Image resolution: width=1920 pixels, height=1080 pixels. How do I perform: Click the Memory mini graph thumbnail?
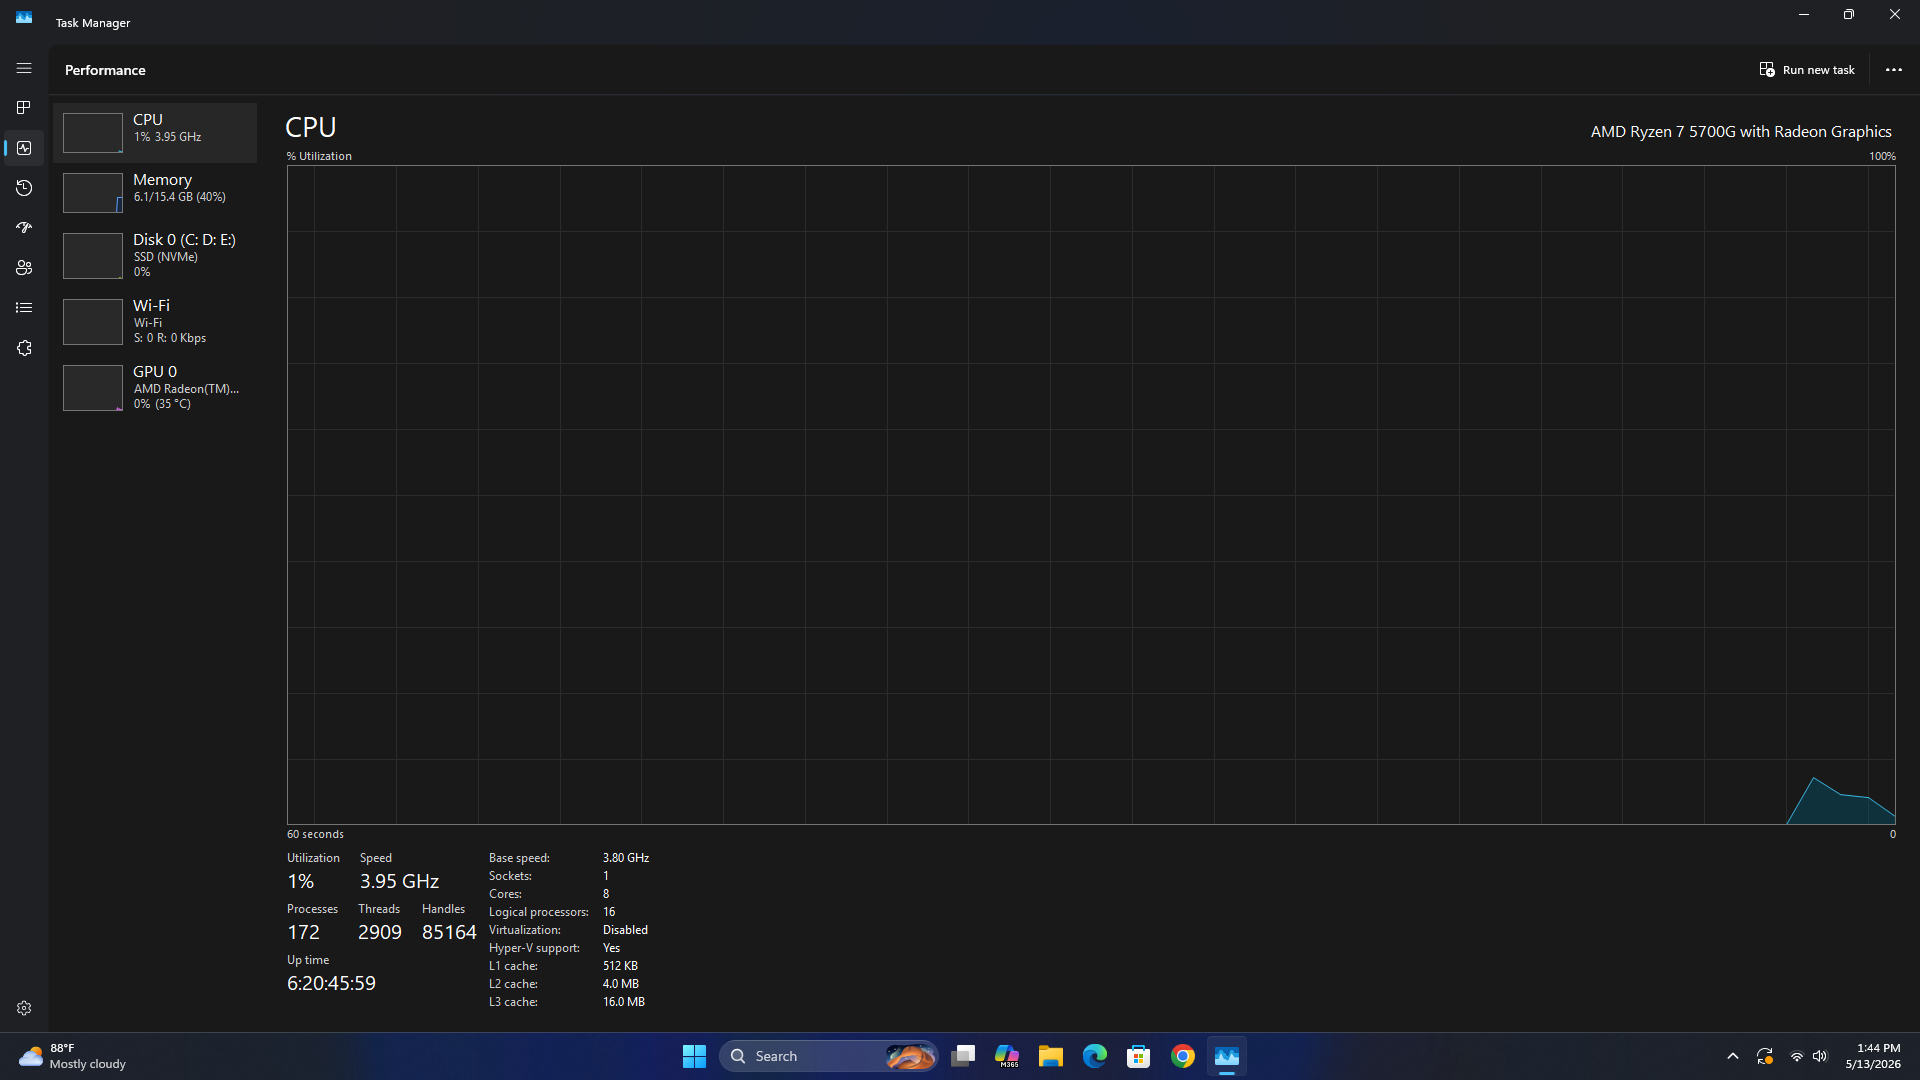tap(93, 193)
